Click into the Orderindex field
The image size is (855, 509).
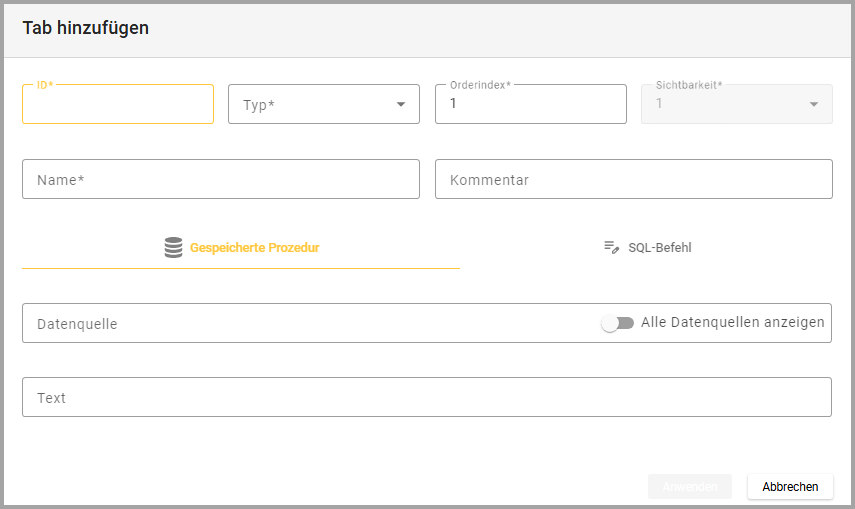530,105
